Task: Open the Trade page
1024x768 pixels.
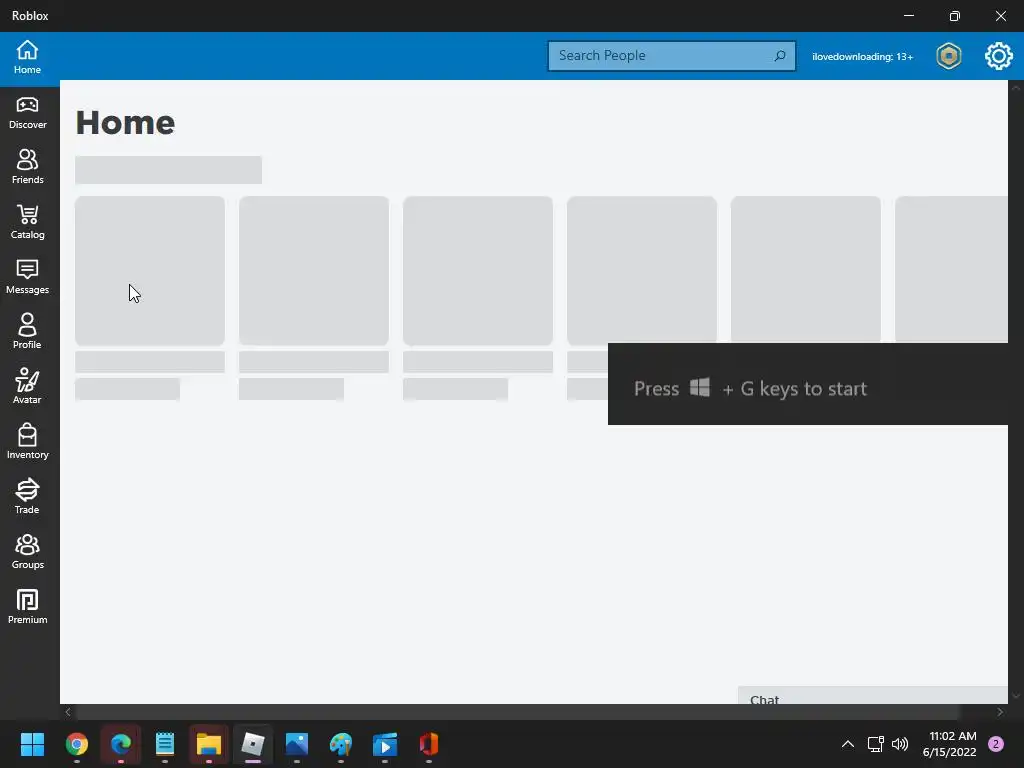Action: (27, 496)
